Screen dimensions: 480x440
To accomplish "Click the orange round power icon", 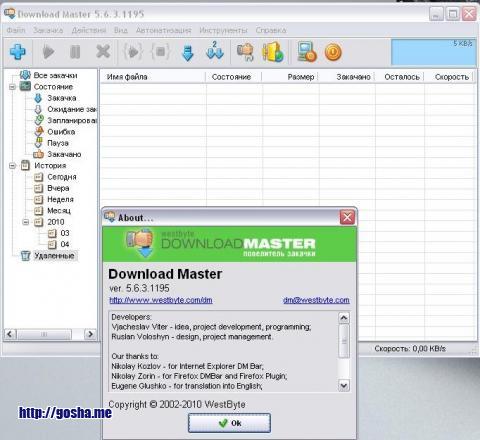I will coord(333,52).
